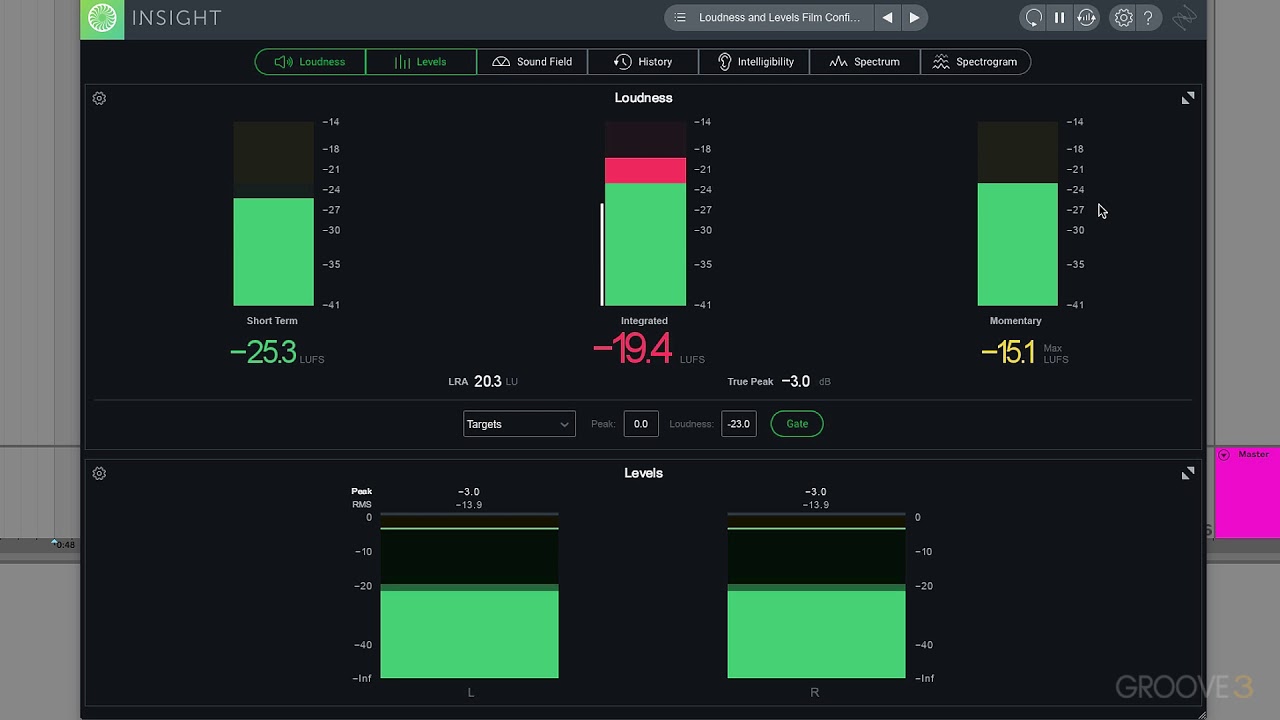This screenshot has height=720, width=1280.
Task: Click the right channel level meter
Action: 816,596
